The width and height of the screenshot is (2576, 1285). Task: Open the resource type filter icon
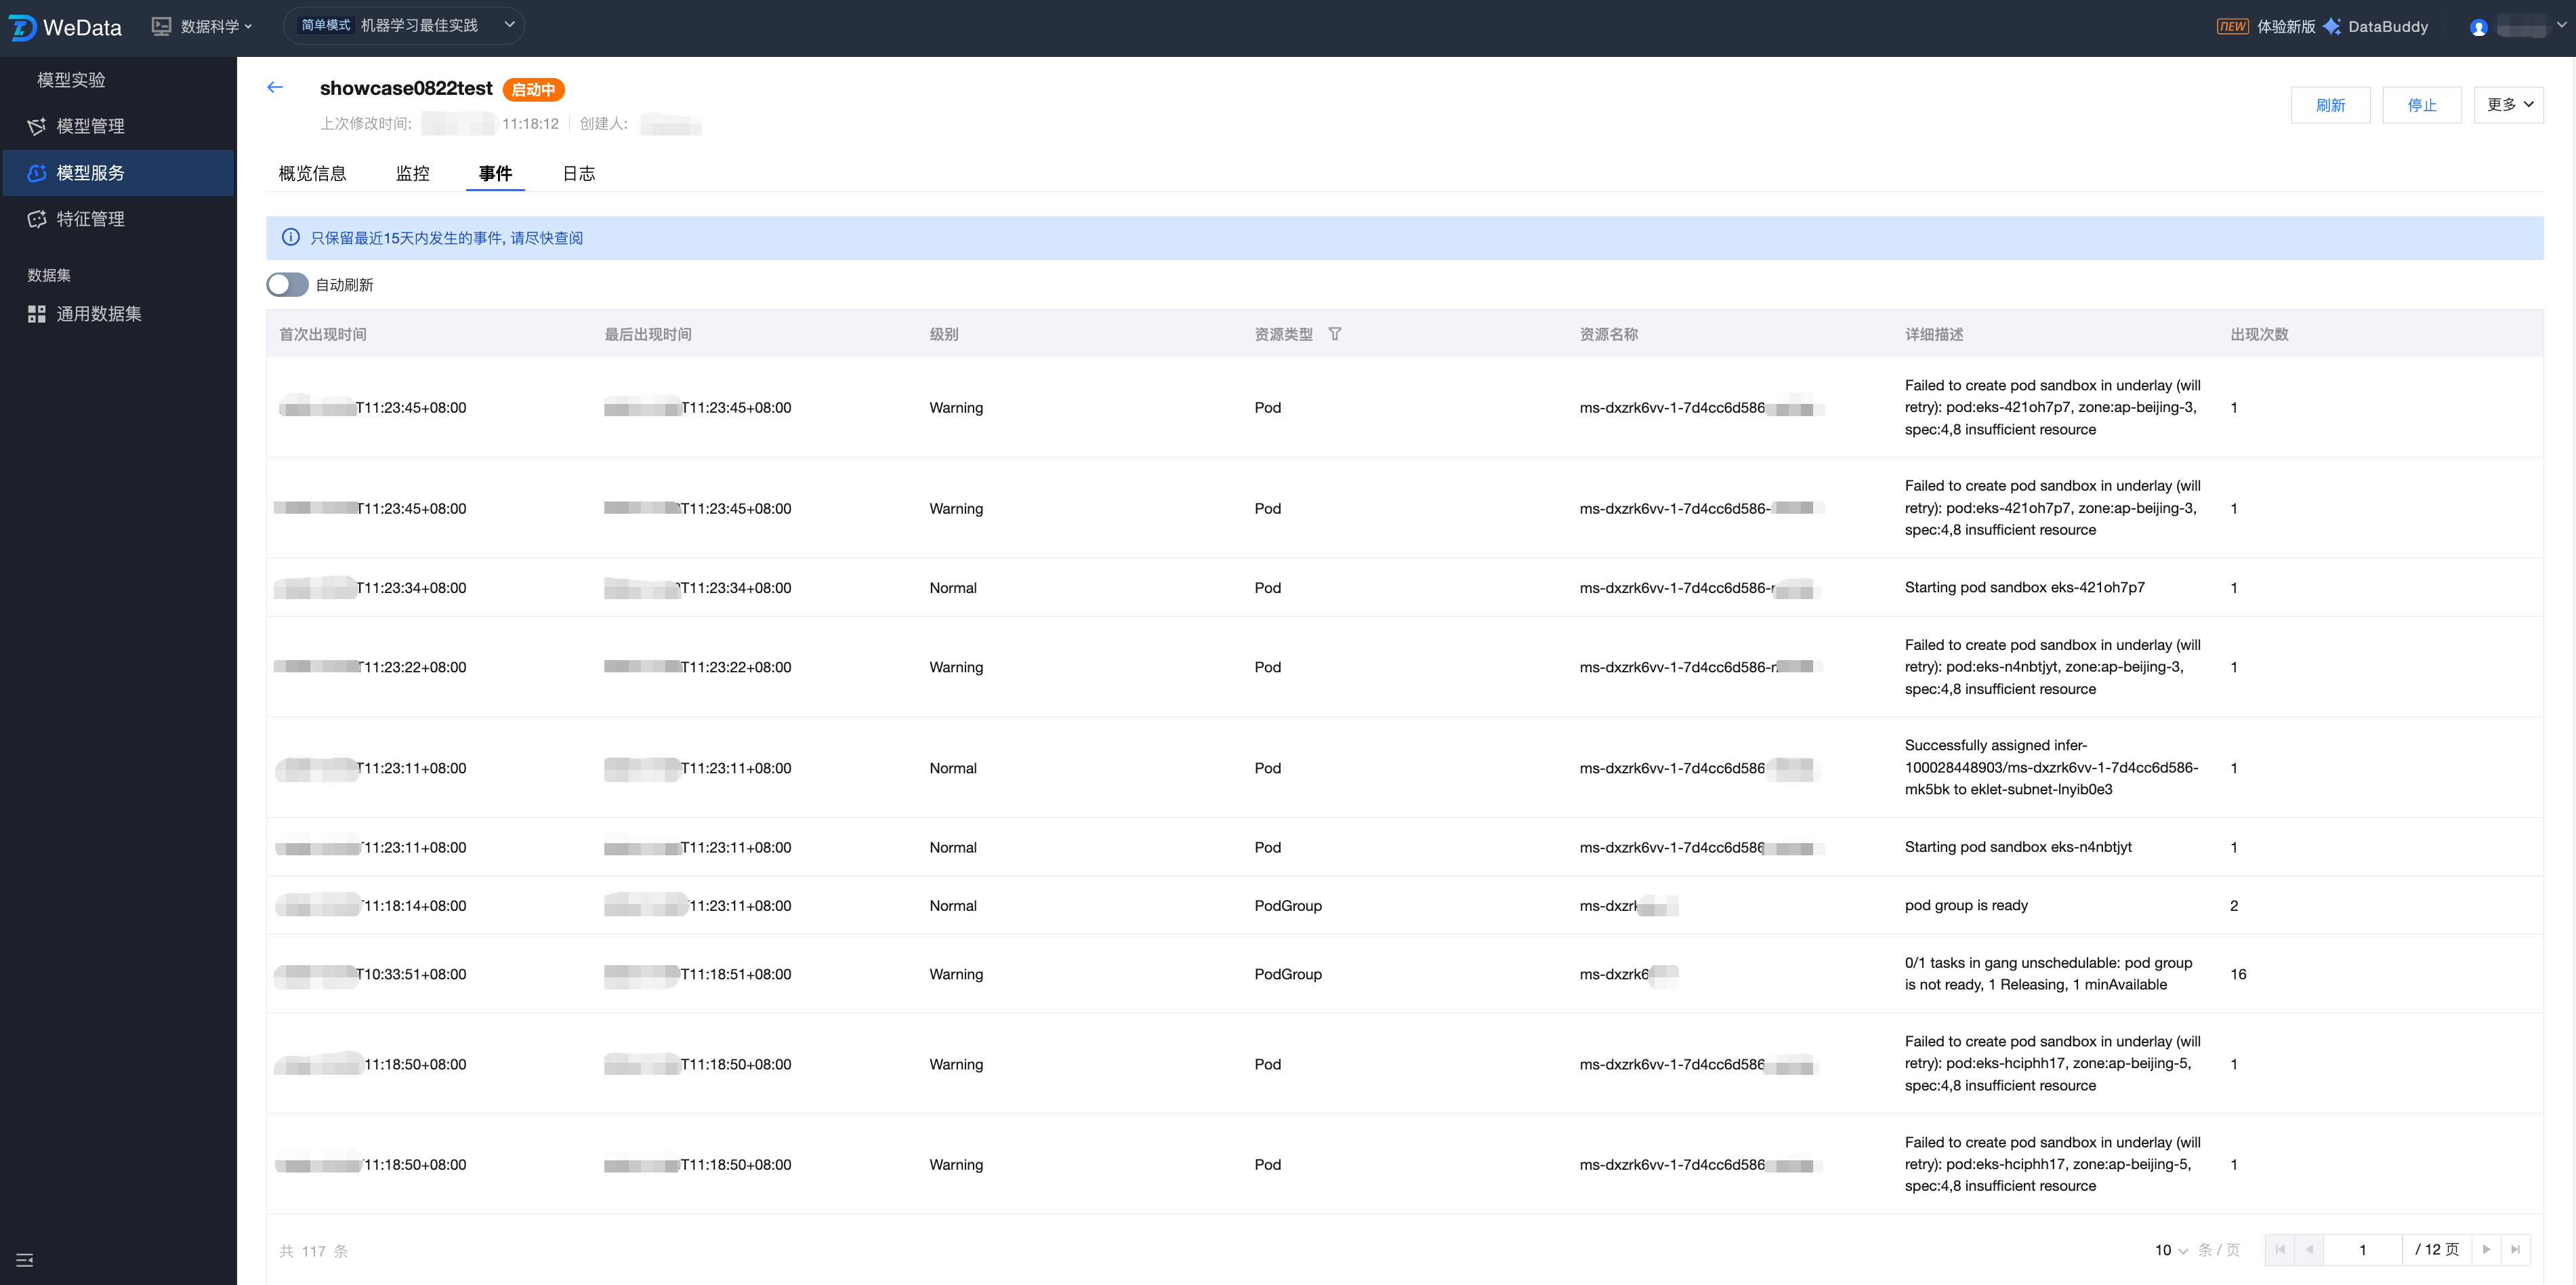coord(1334,334)
